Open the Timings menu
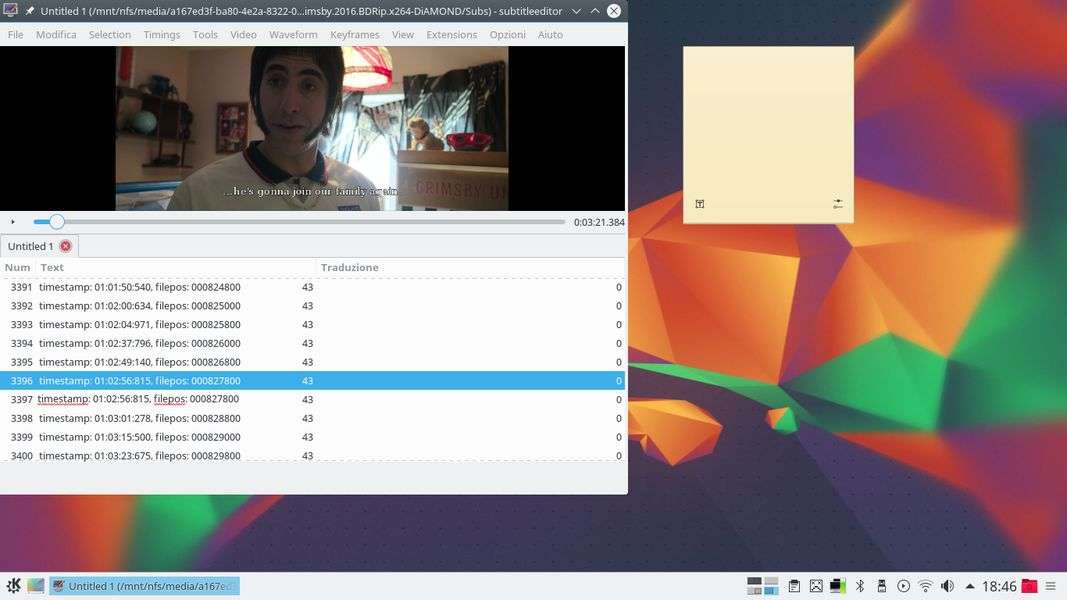1067x600 pixels. [x=162, y=35]
